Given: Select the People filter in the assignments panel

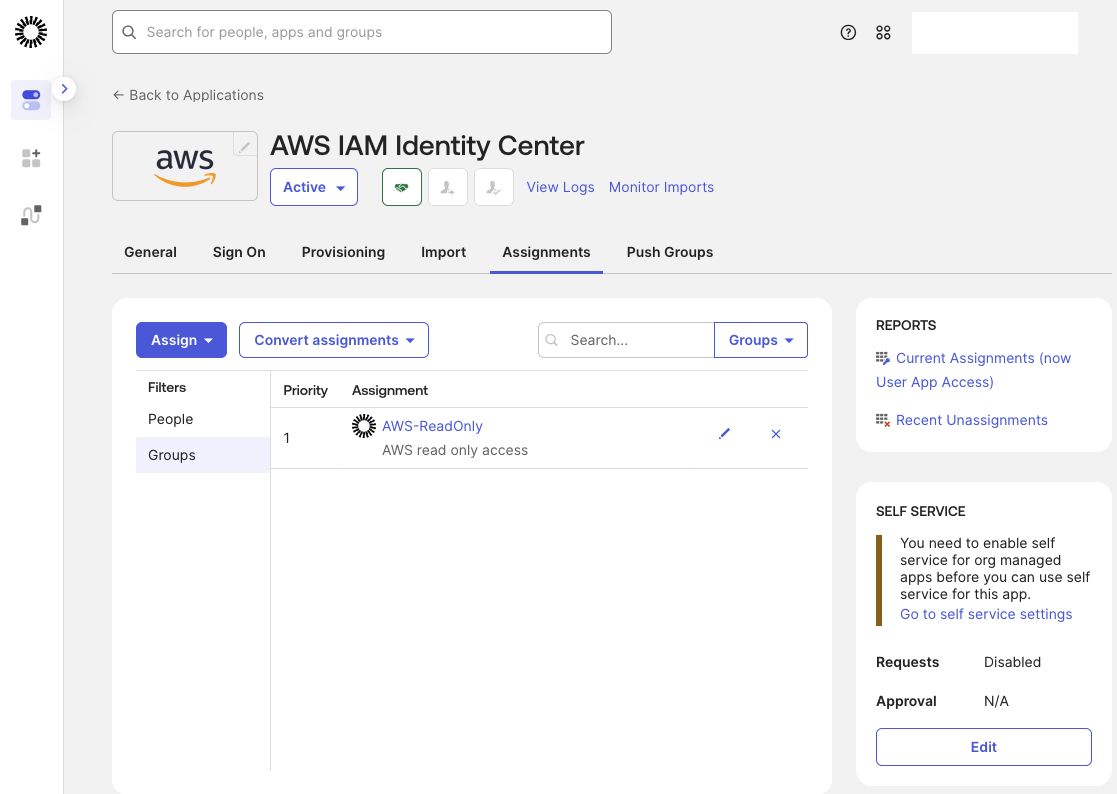Looking at the screenshot, I should pyautogui.click(x=170, y=419).
